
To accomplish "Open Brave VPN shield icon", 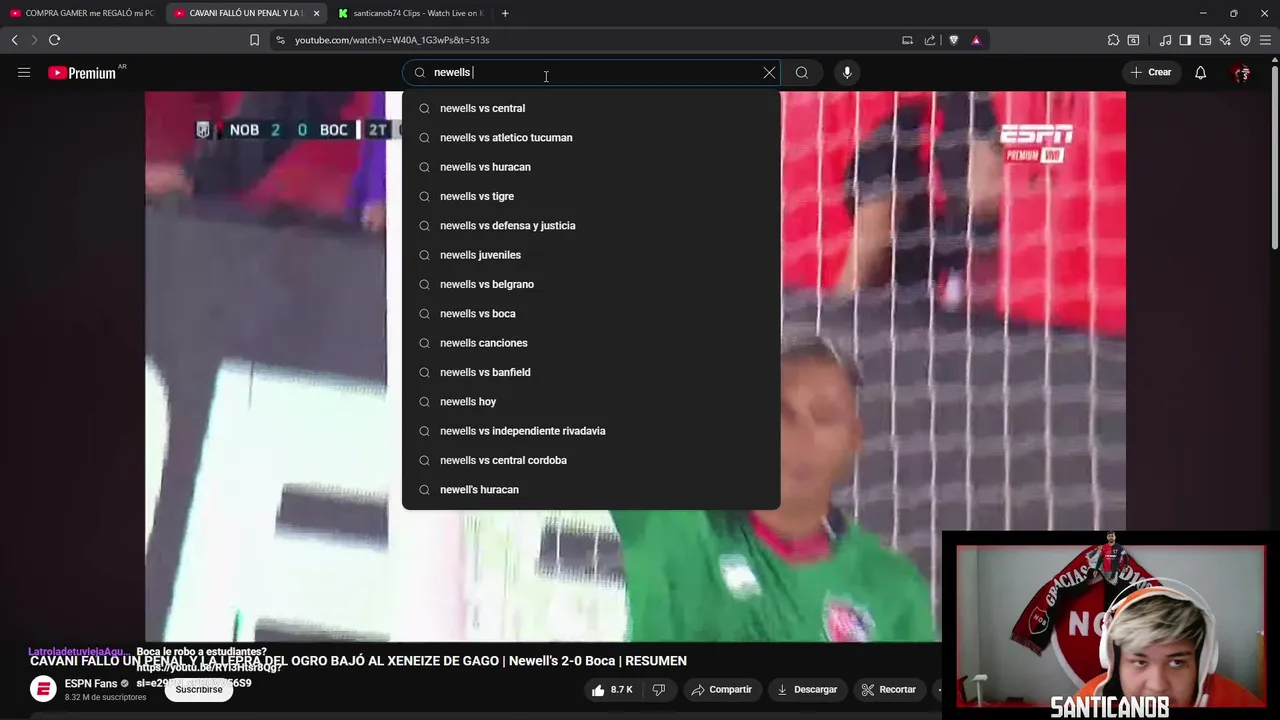I will click(1245, 40).
